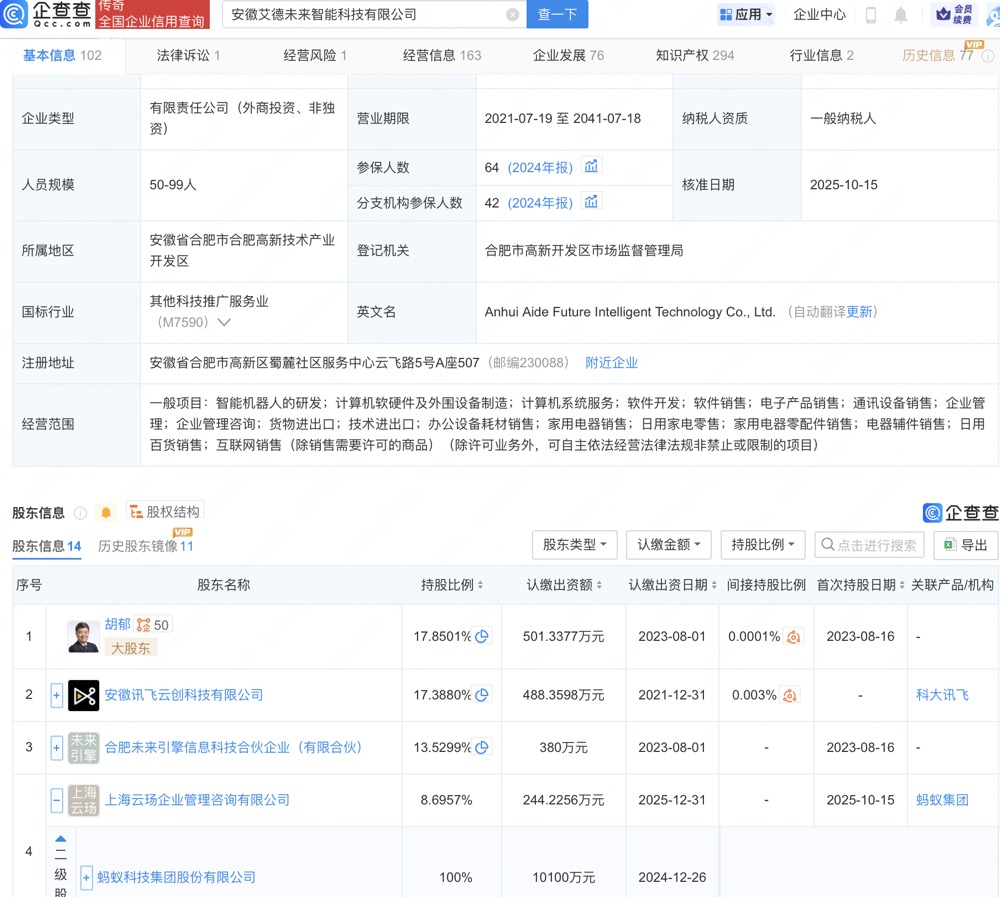The width and height of the screenshot is (1000, 897).
Task: Click the notification bell in the top bar
Action: tap(901, 15)
